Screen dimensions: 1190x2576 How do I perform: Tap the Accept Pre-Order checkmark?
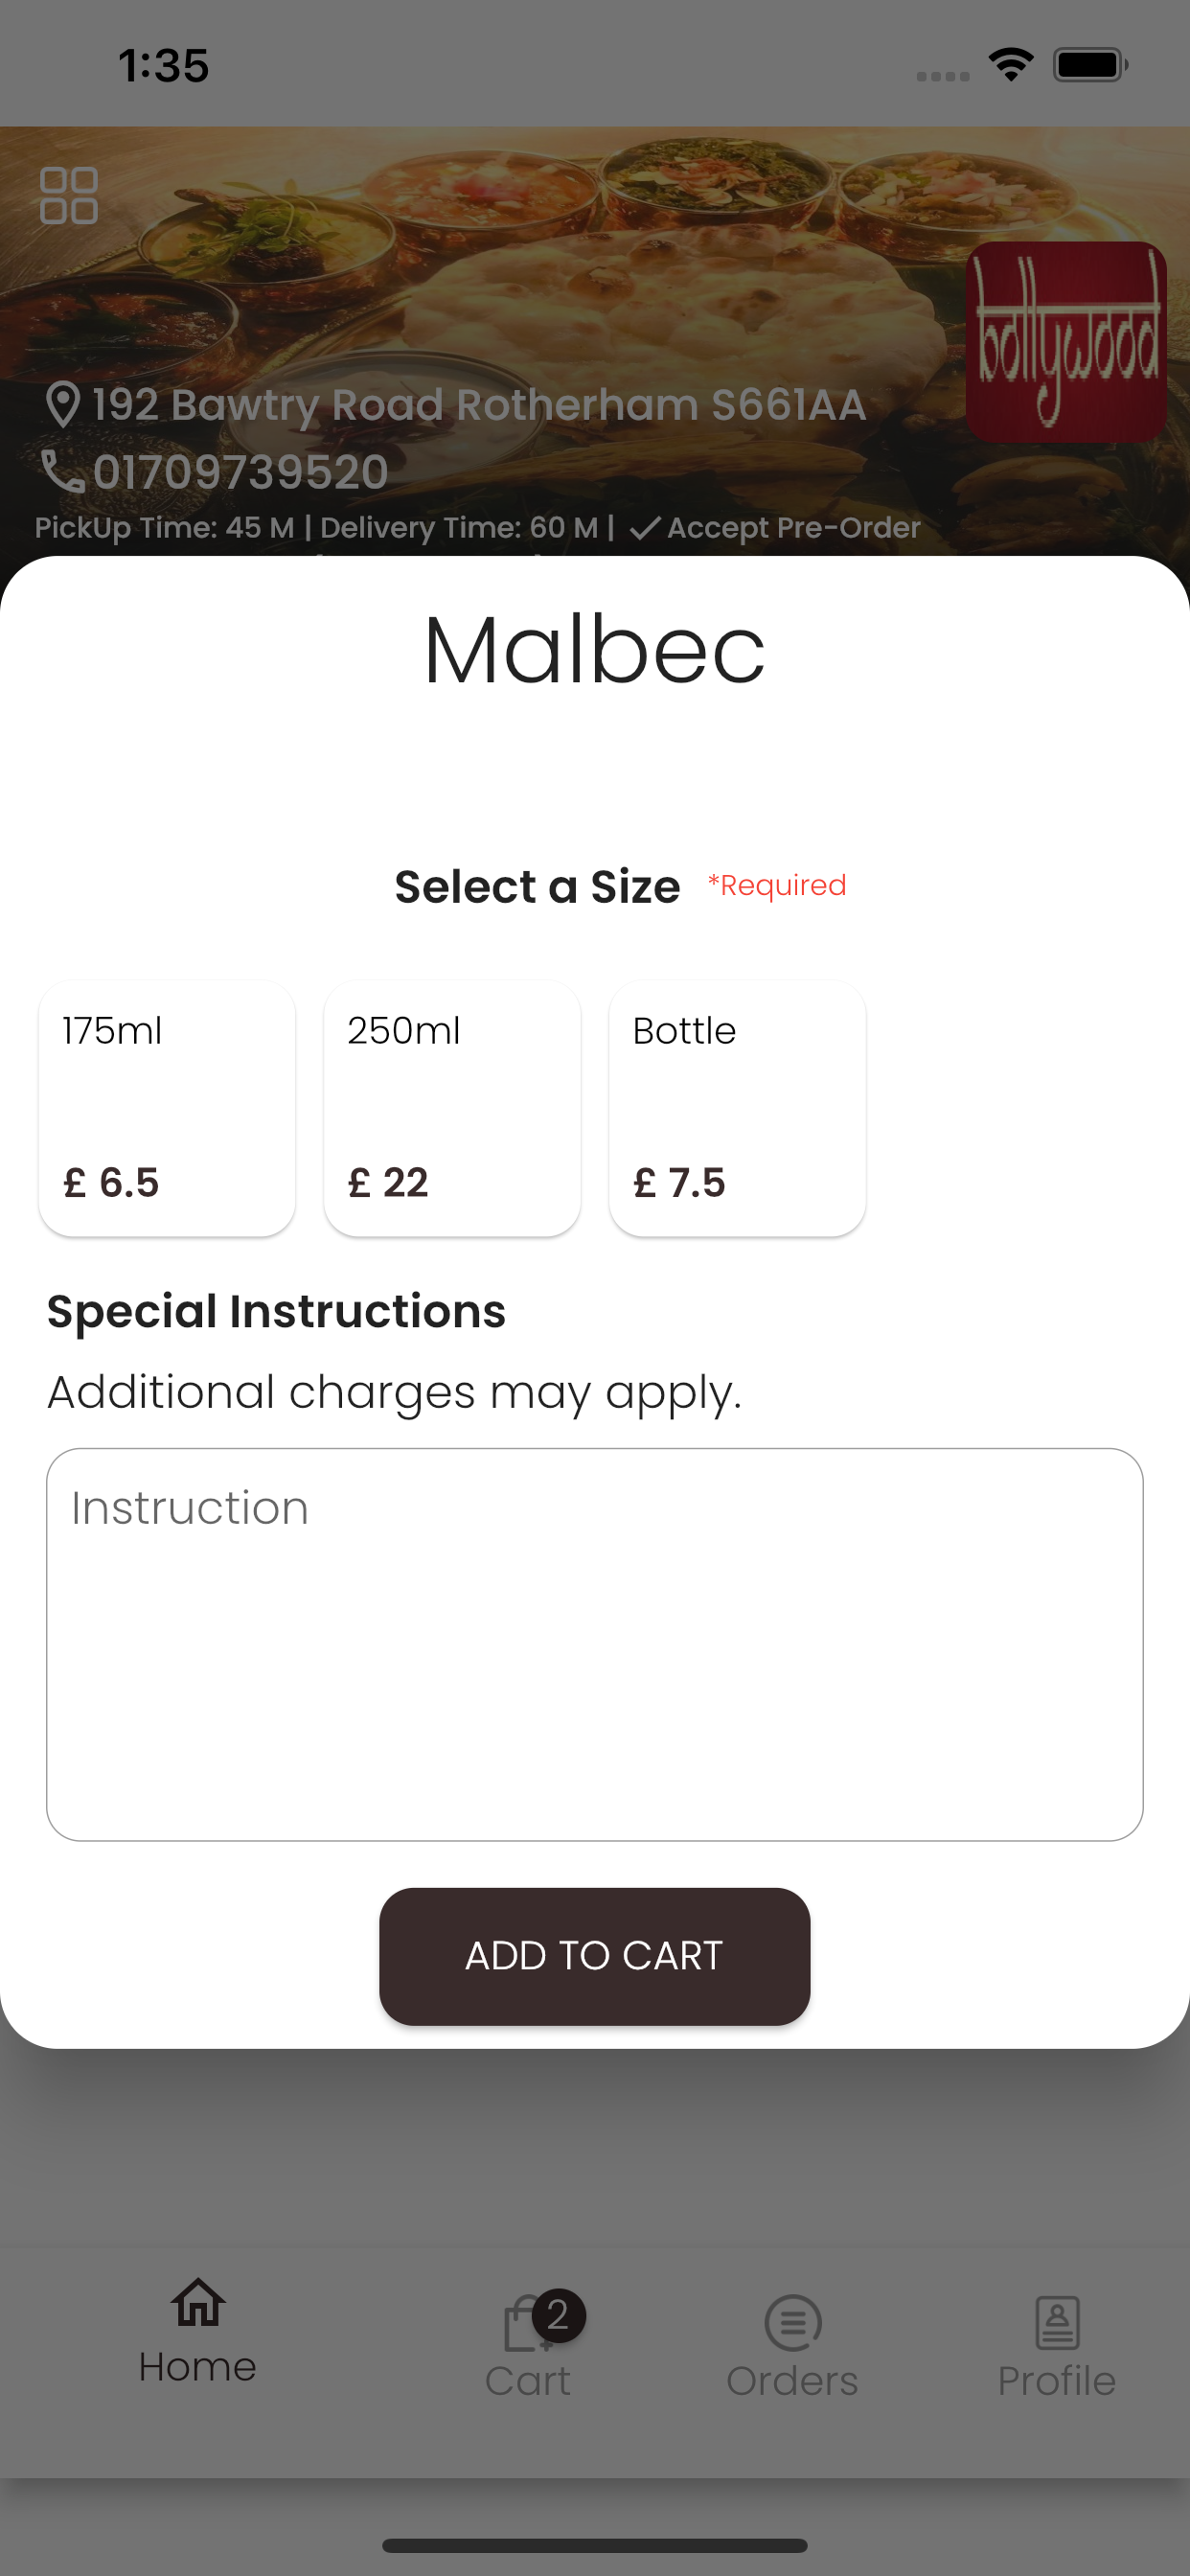tap(644, 528)
